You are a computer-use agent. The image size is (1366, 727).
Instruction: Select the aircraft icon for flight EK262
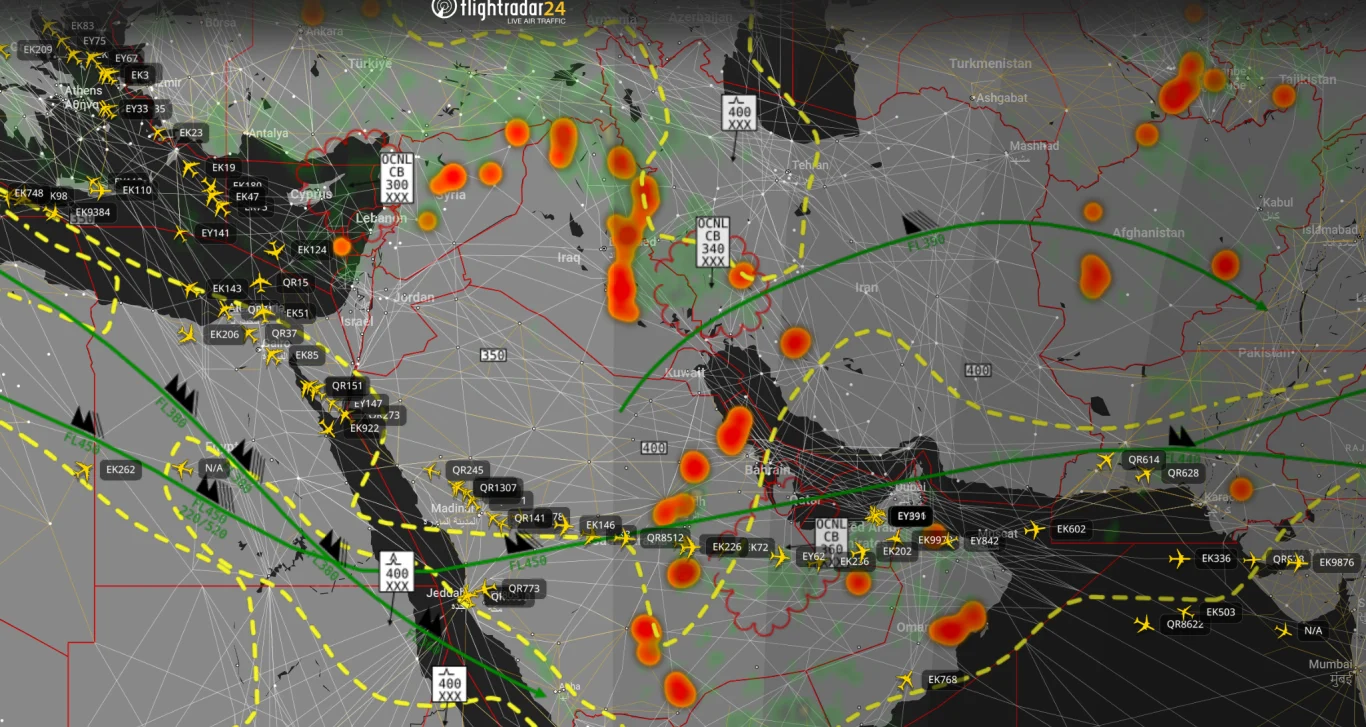(84, 469)
